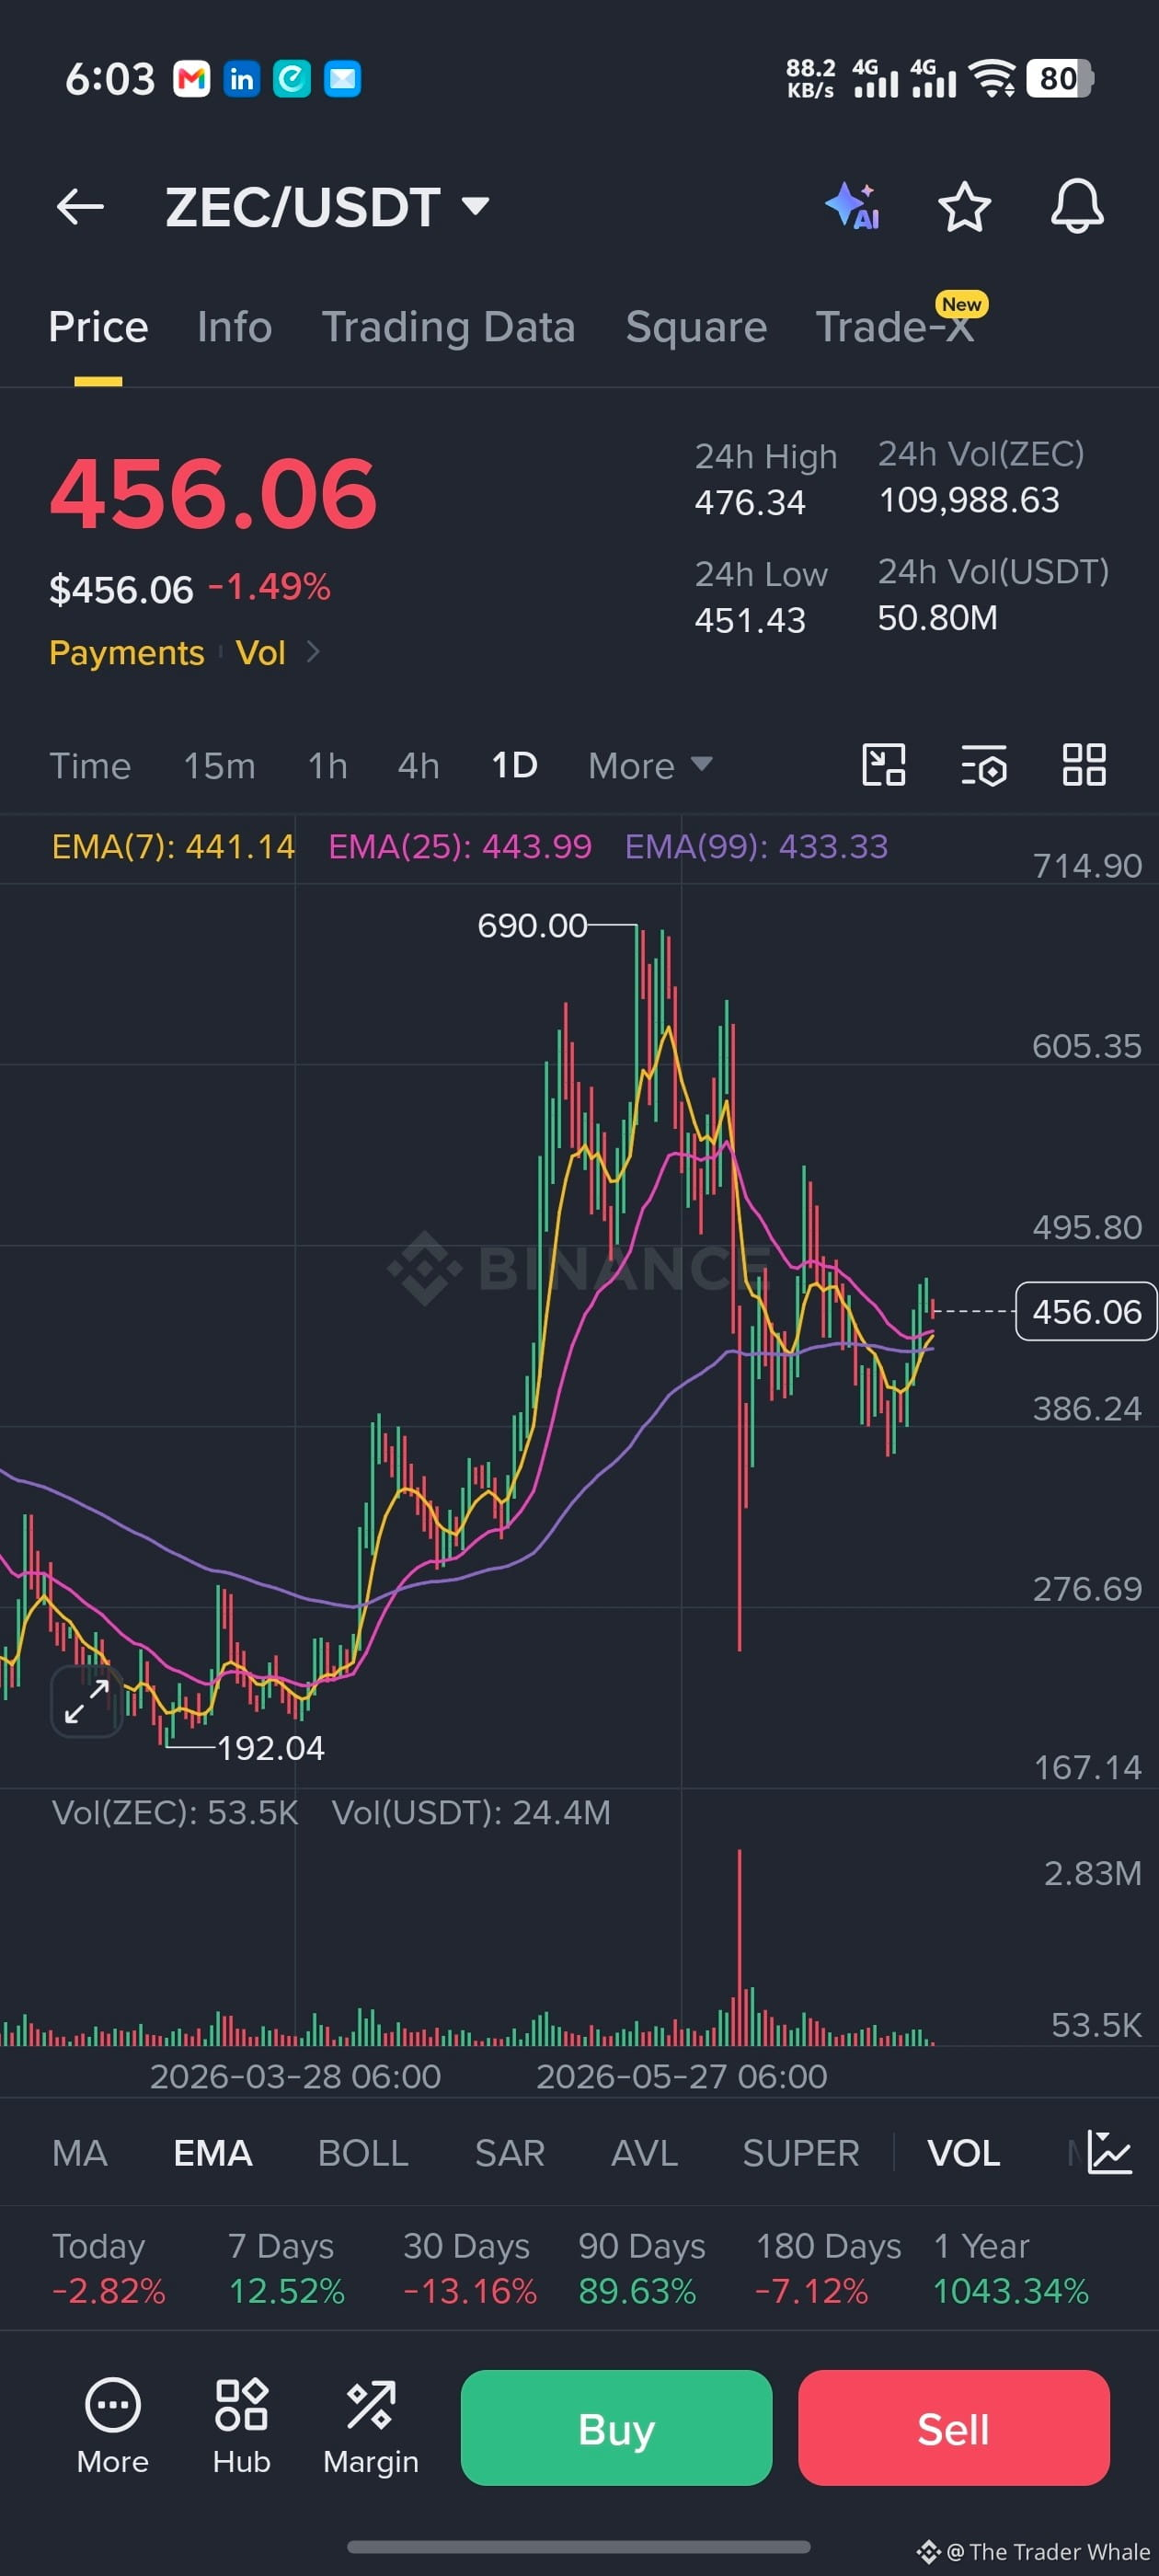Tap the blue mail notification icon in status bar
Viewport: 1159px width, 2576px height.
point(342,79)
